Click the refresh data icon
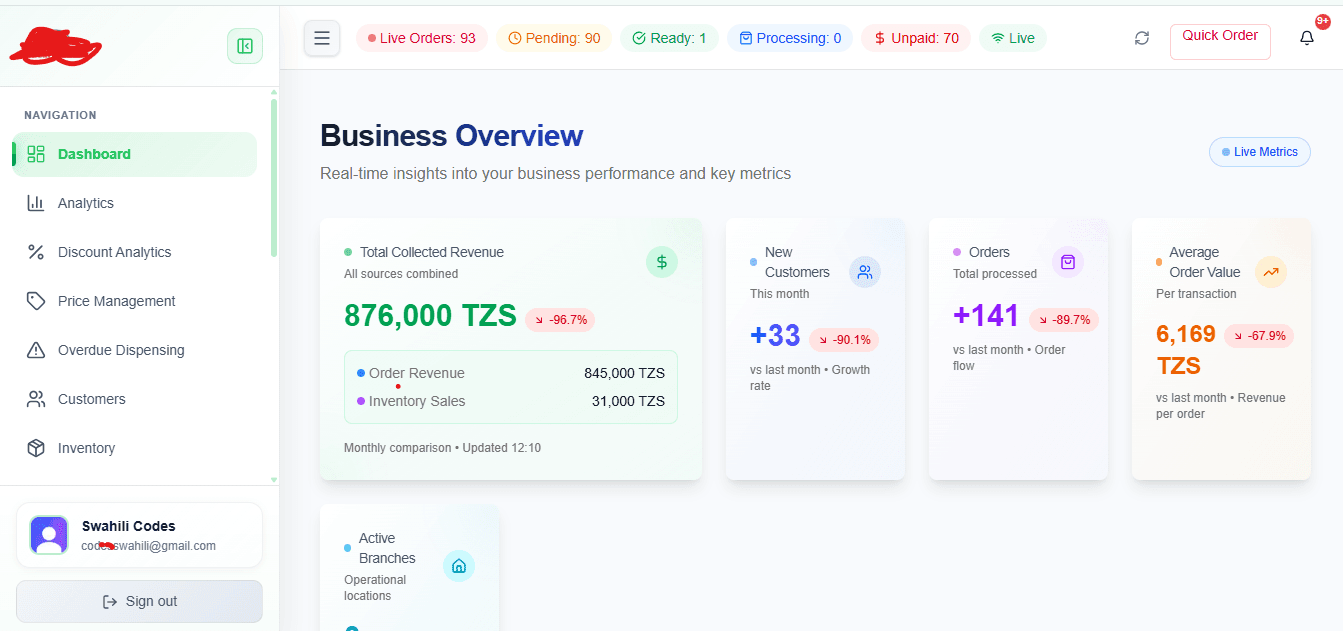 coord(1141,37)
